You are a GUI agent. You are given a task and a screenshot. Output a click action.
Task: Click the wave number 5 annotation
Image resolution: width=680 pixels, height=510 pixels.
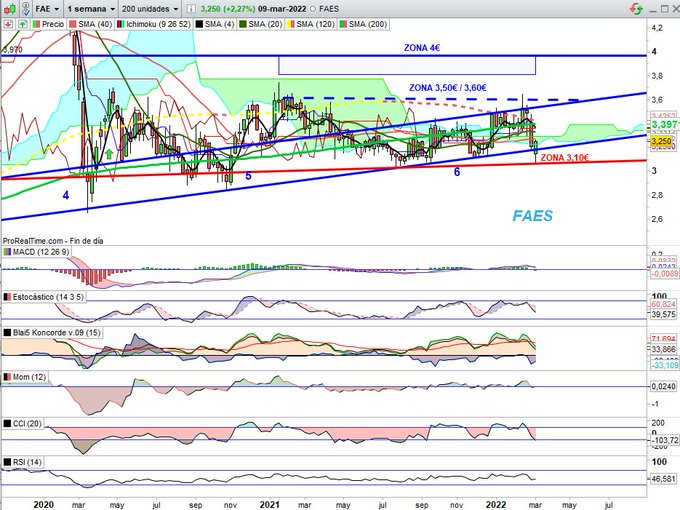pos(248,176)
